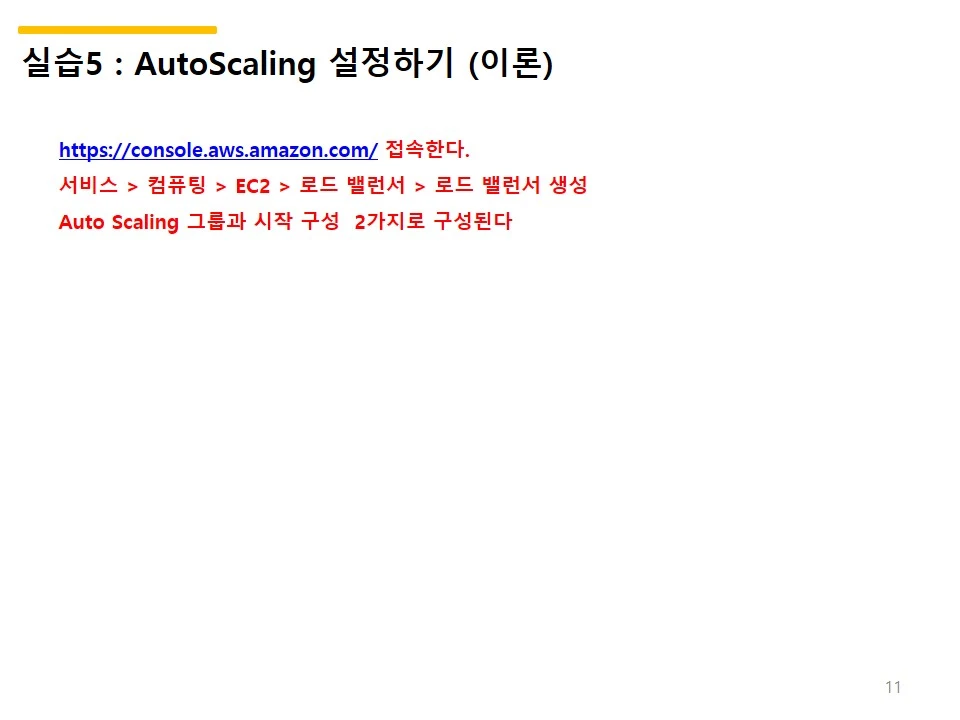Image resolution: width=960 pixels, height=720 pixels.
Task: Select the EC2 text in the path
Action: click(x=252, y=186)
